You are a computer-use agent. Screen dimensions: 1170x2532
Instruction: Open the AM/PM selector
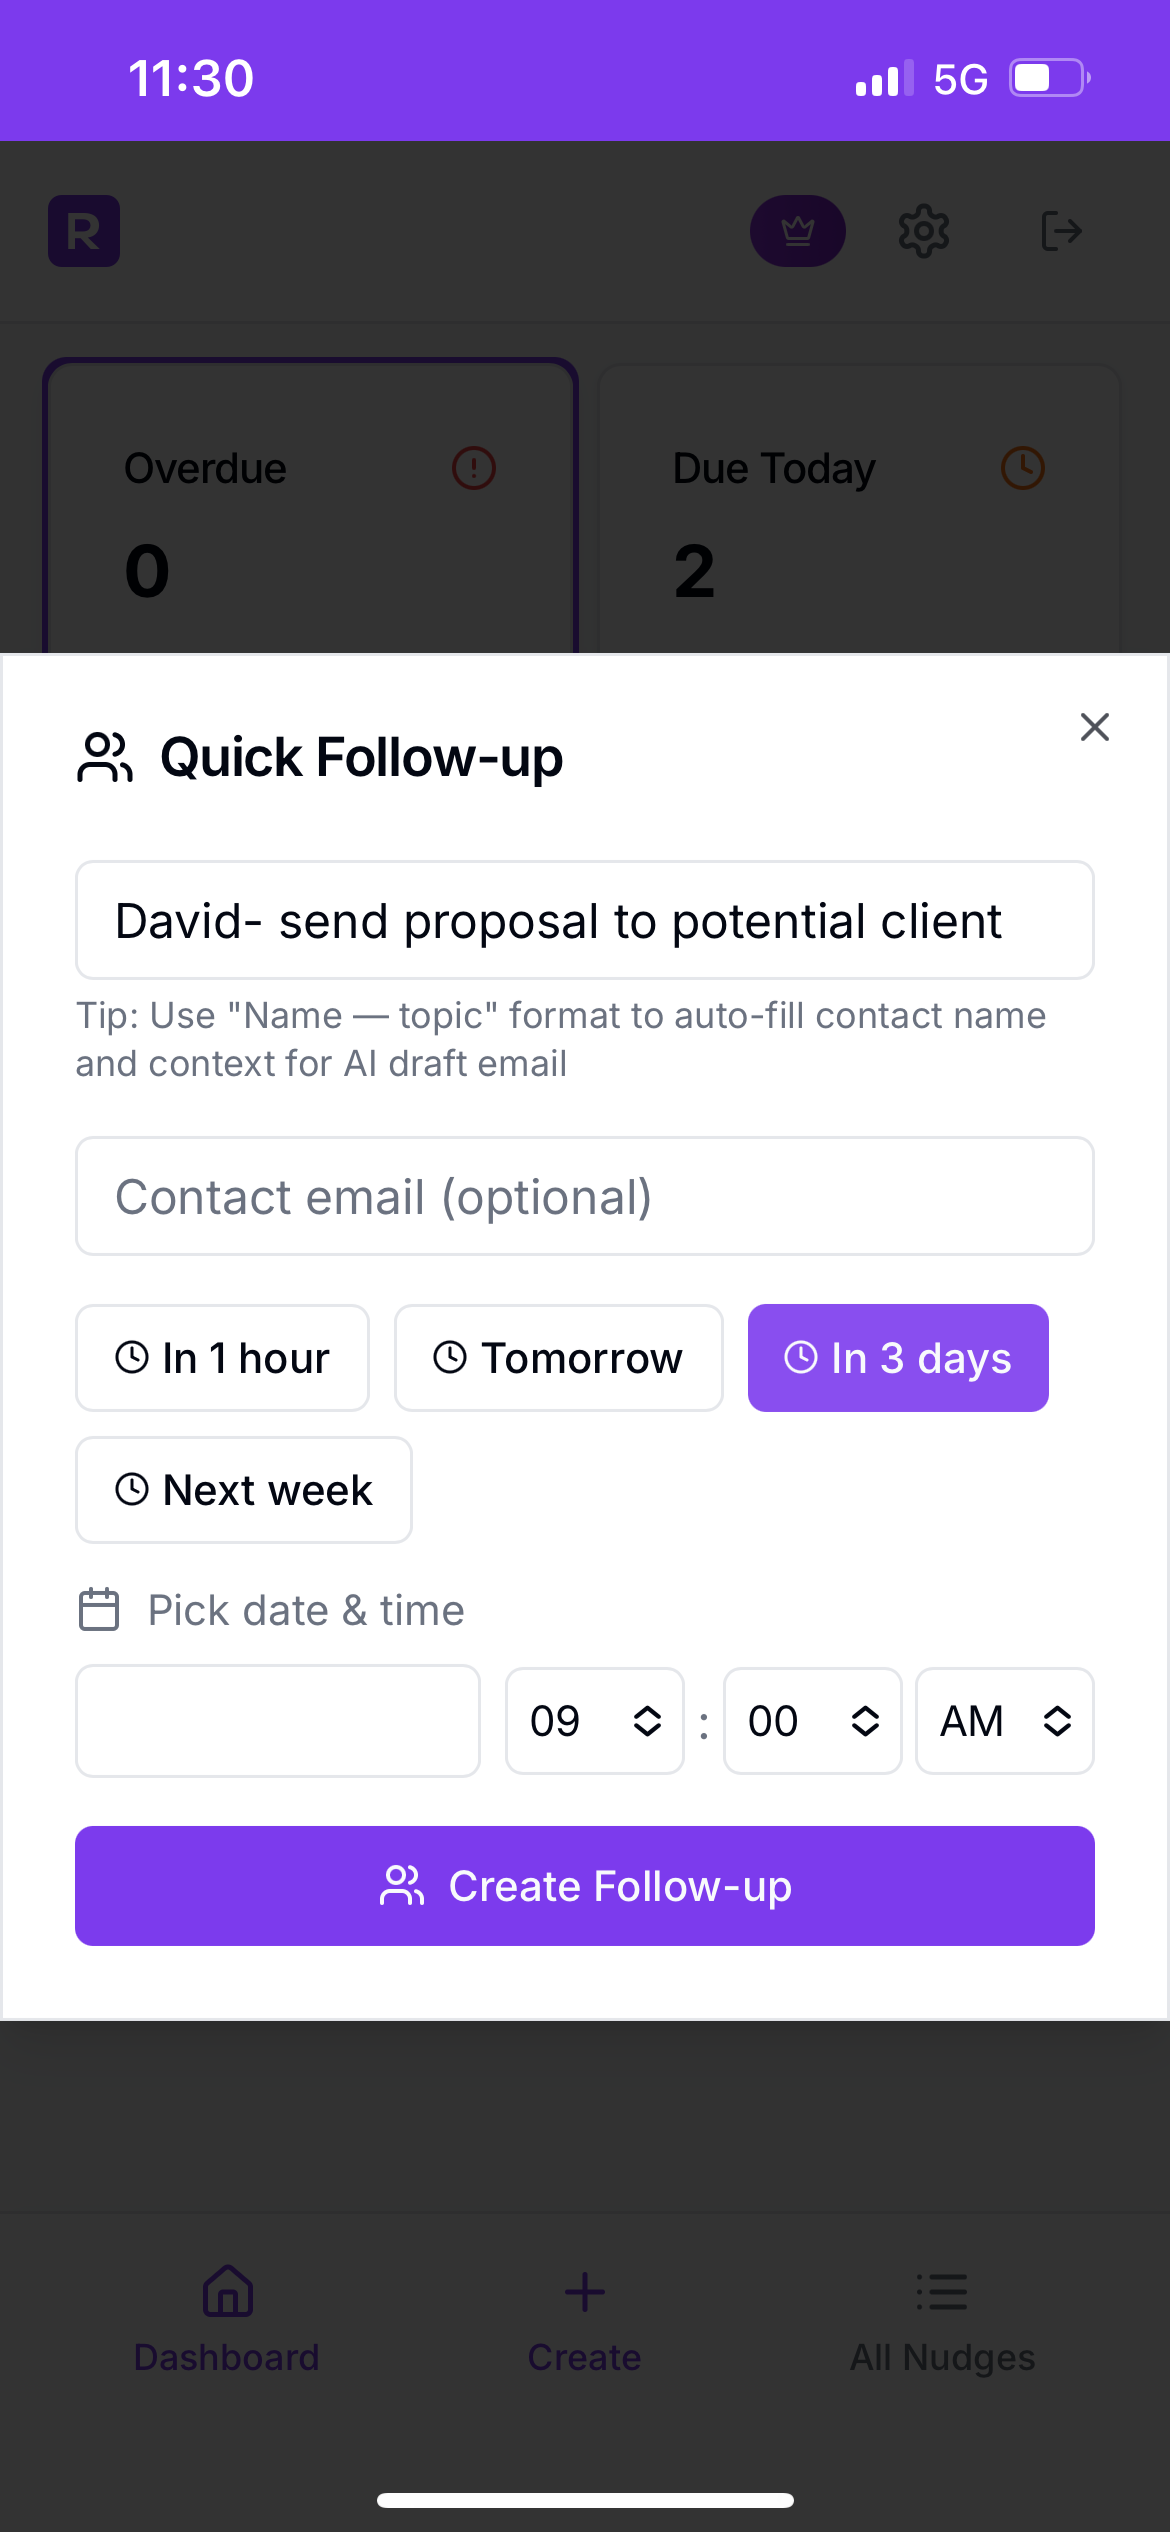coord(1004,1721)
